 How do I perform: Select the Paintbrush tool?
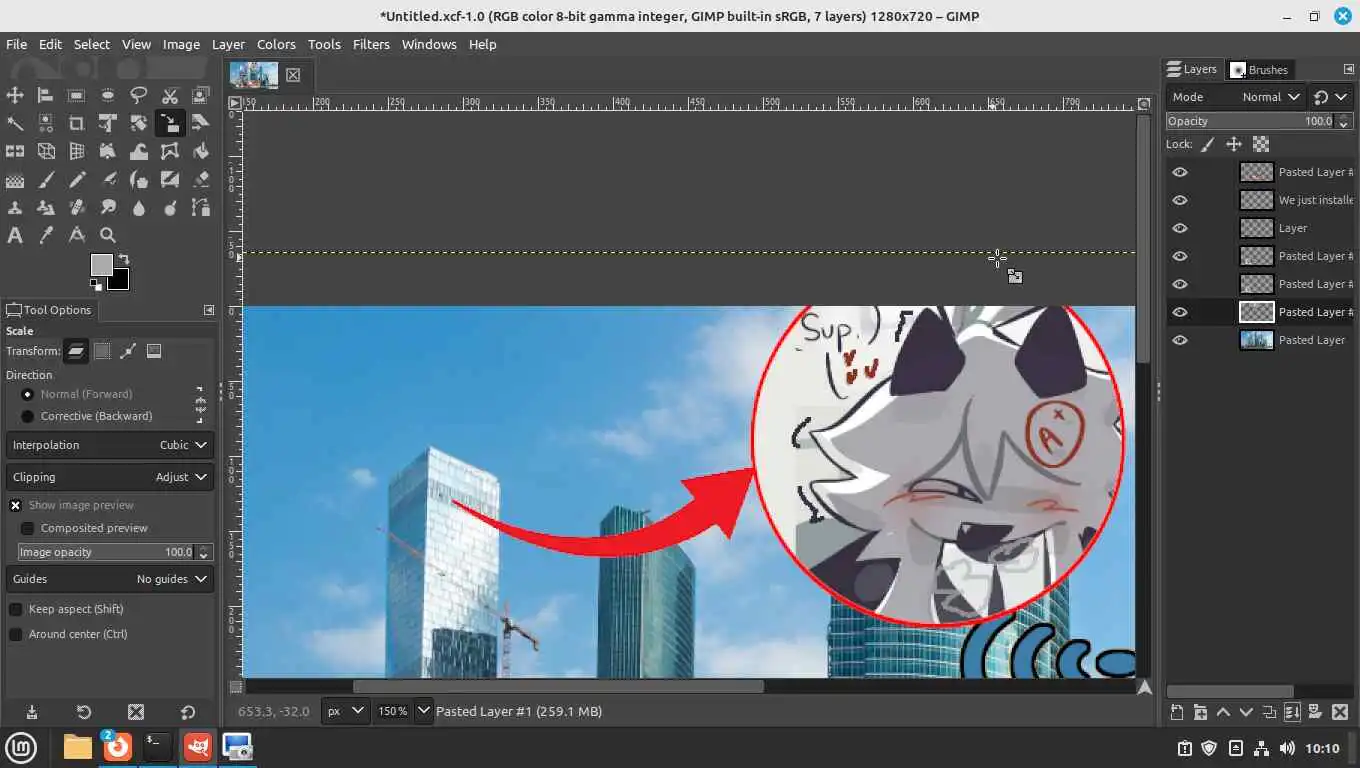(46, 180)
